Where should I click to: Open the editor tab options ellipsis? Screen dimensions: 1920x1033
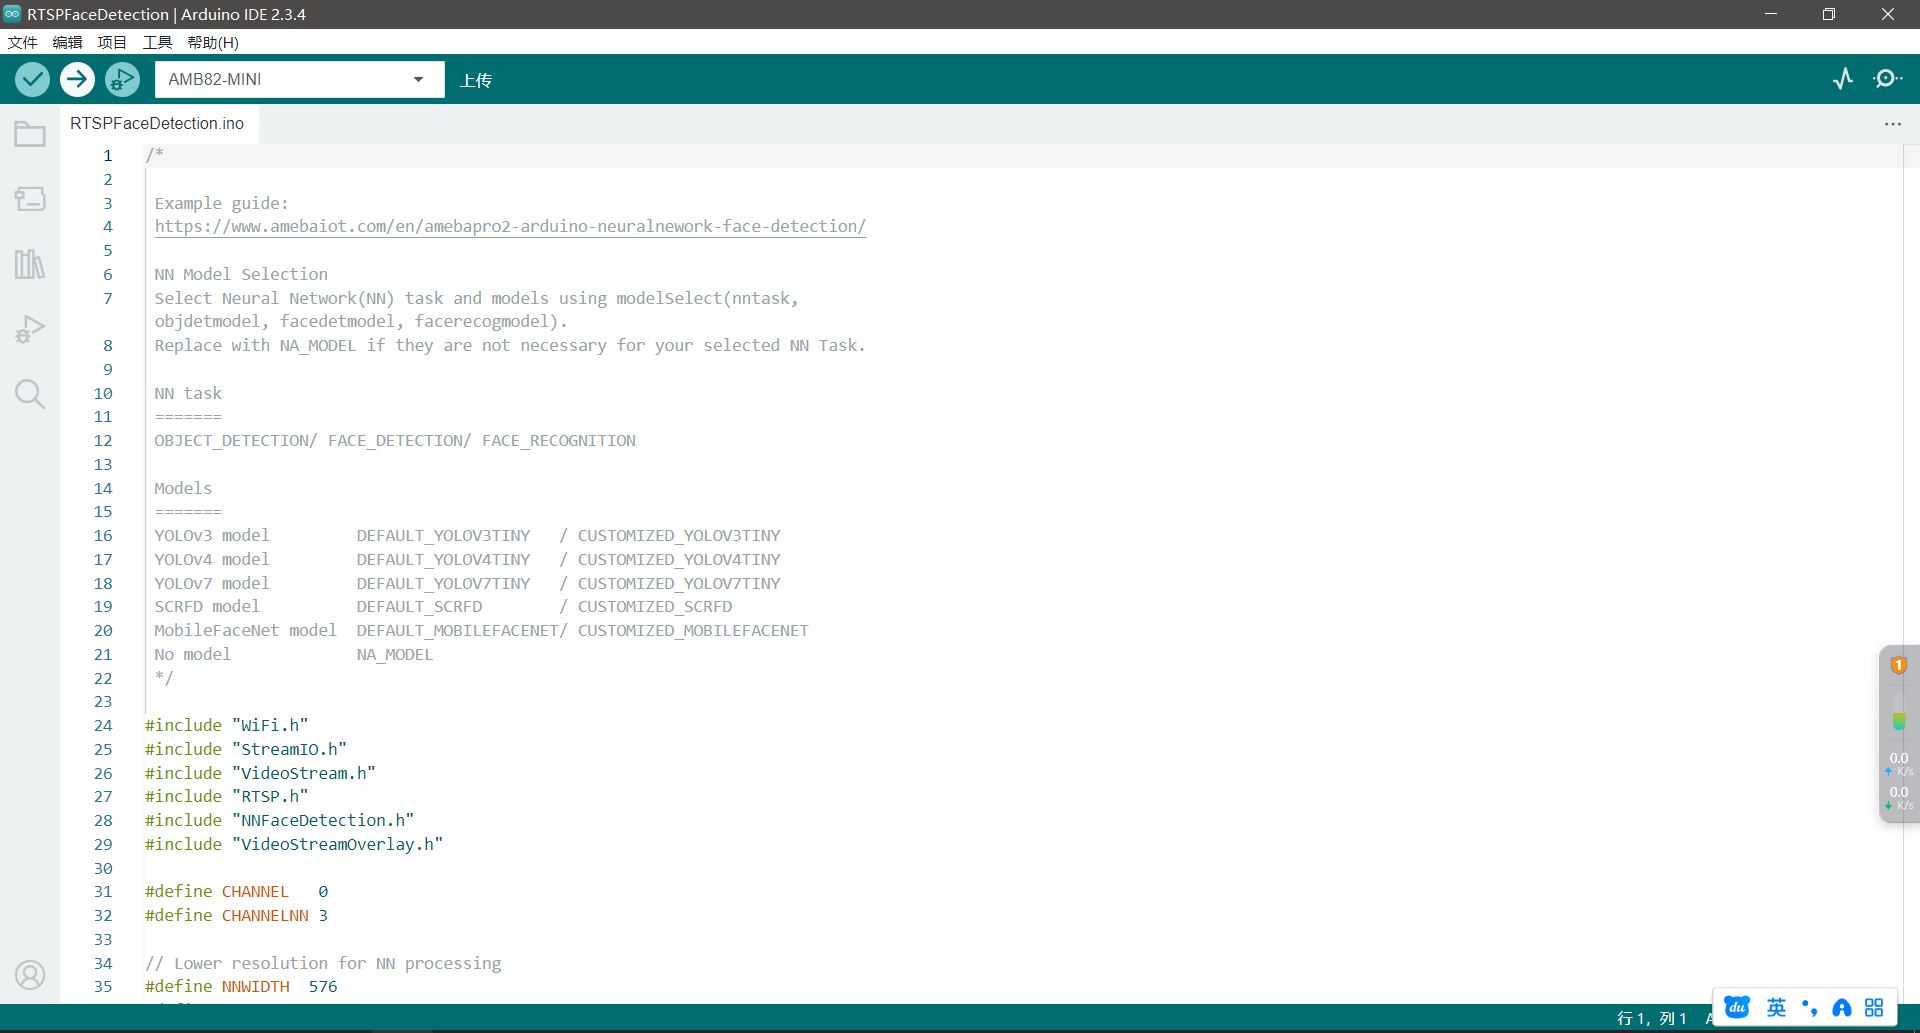(x=1893, y=124)
